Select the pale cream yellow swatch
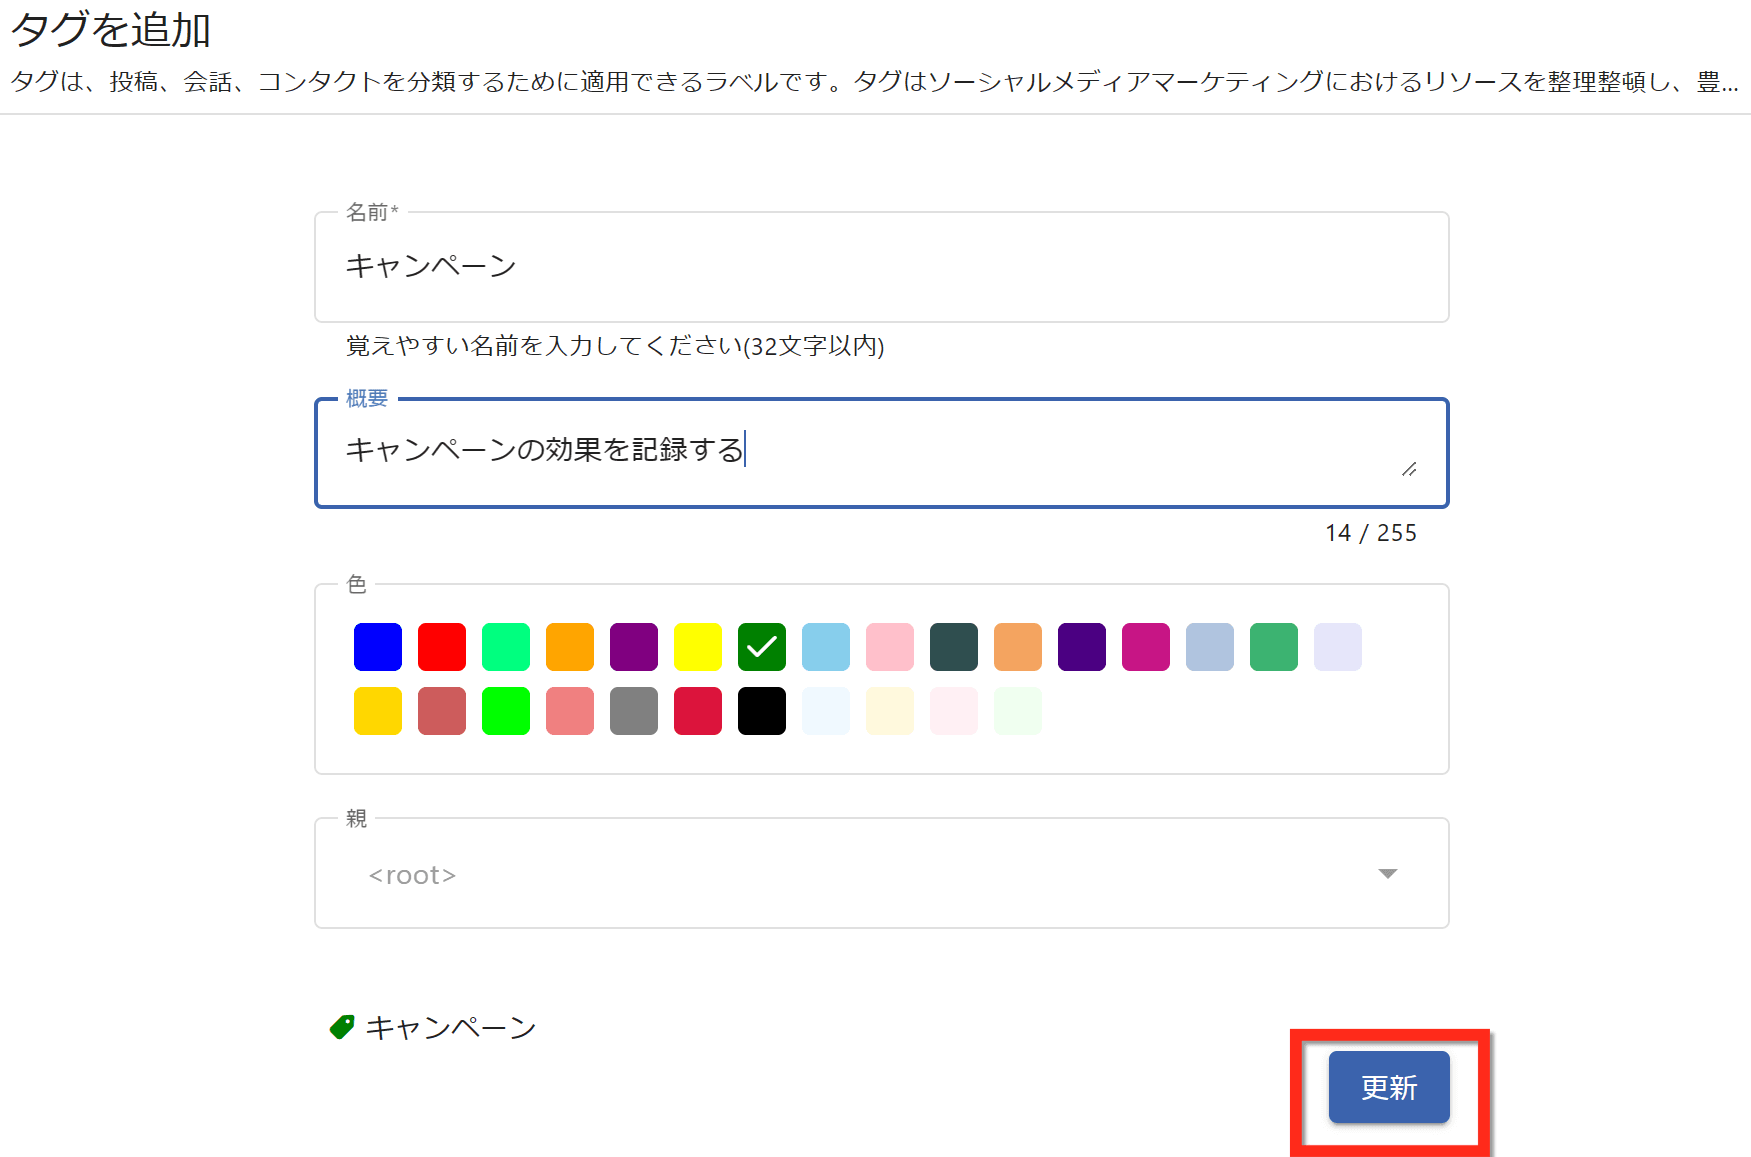The width and height of the screenshot is (1751, 1157). click(890, 711)
